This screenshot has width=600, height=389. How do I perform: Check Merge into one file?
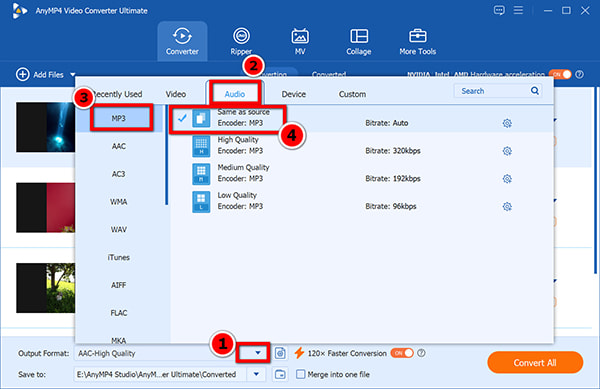coord(301,374)
